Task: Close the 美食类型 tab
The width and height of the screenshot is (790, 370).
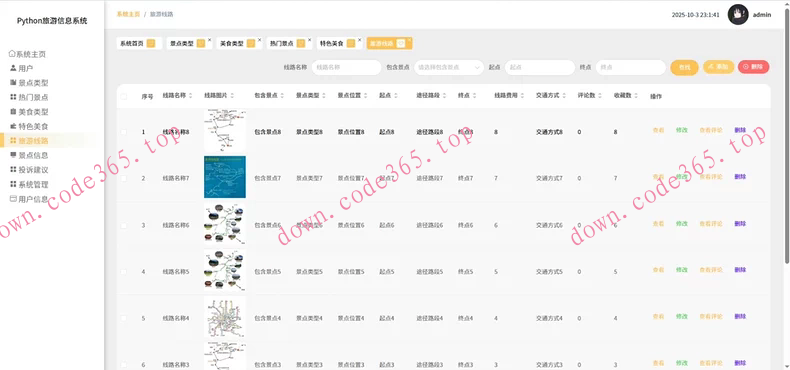Action: [x=259, y=39]
